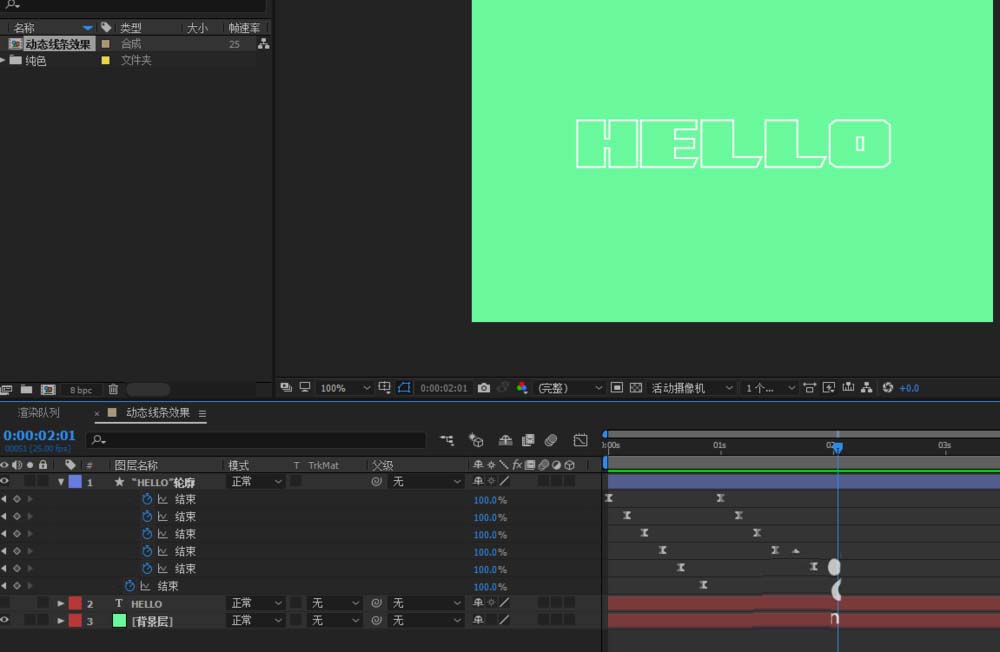
Task: Click the region of interest icon
Action: [404, 388]
